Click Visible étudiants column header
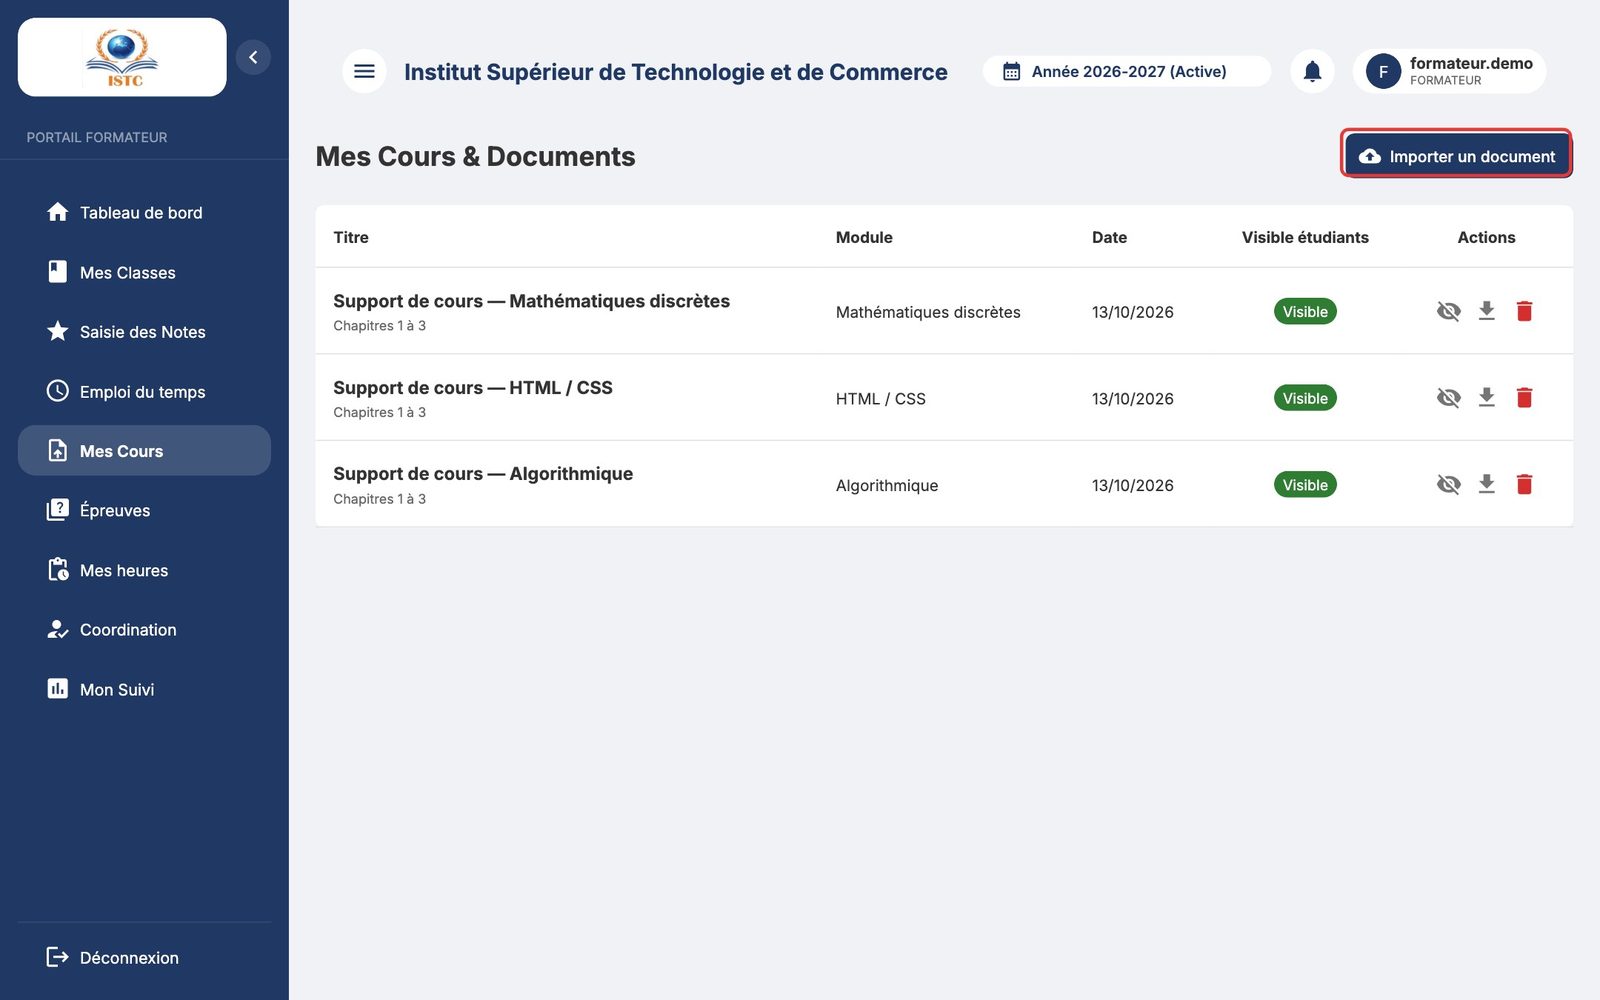The height and width of the screenshot is (1000, 1600). pos(1305,237)
